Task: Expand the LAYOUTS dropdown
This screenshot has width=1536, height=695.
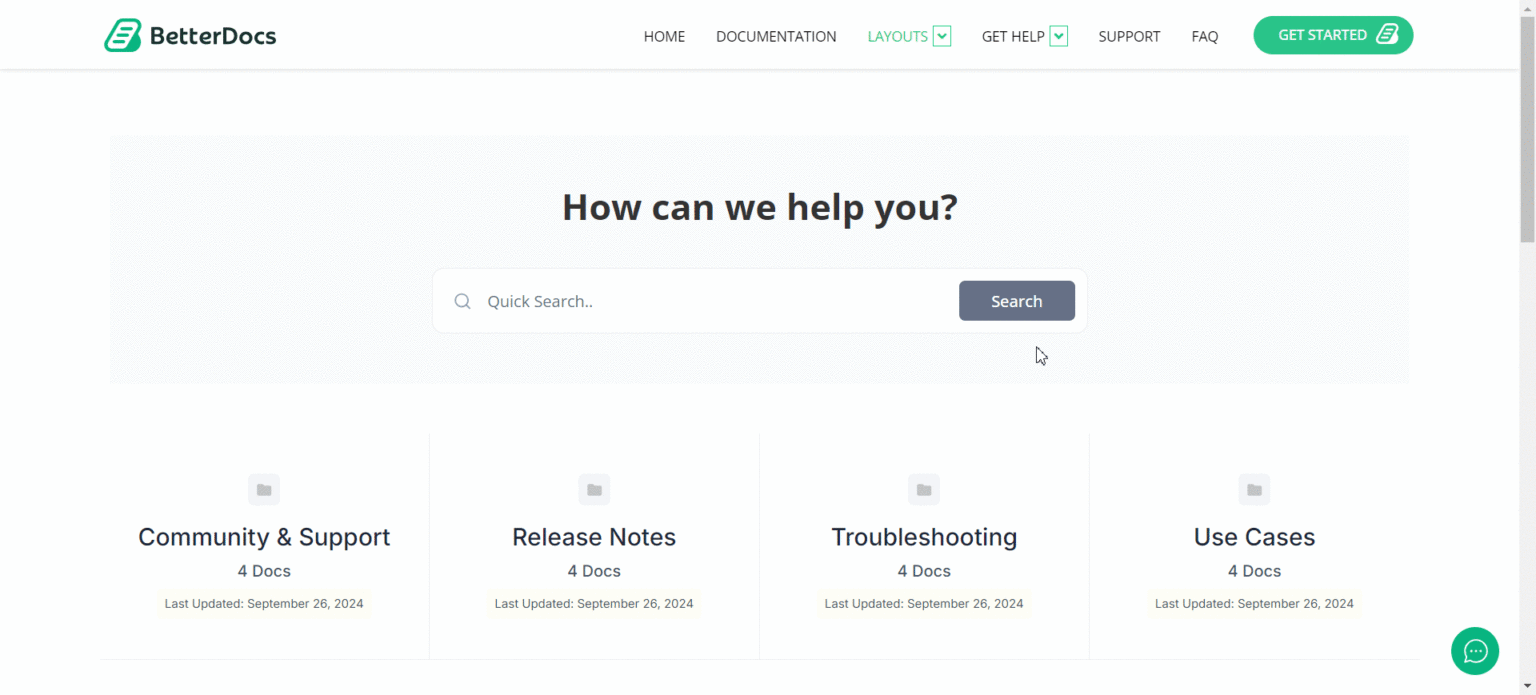Action: pyautogui.click(x=941, y=35)
